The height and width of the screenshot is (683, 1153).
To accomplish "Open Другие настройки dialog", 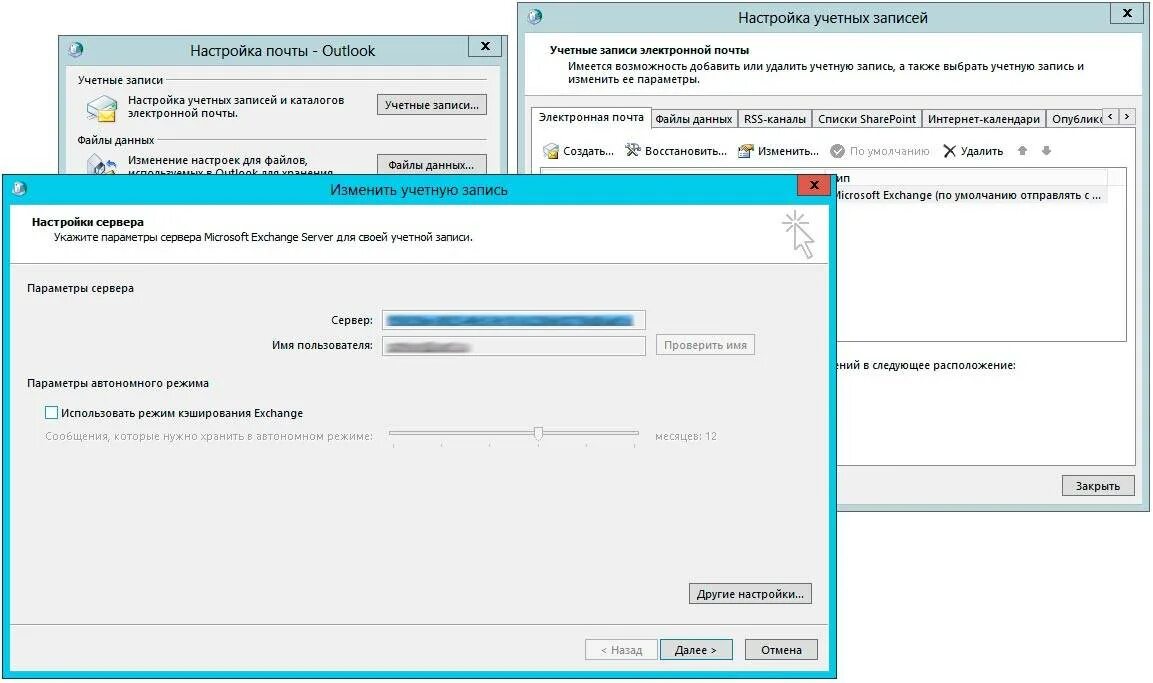I will [750, 594].
